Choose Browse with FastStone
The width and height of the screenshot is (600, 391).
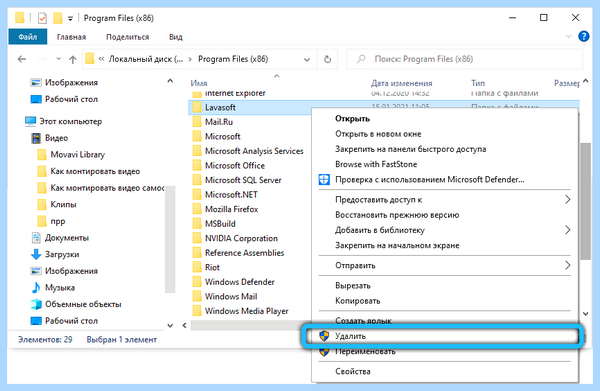376,164
